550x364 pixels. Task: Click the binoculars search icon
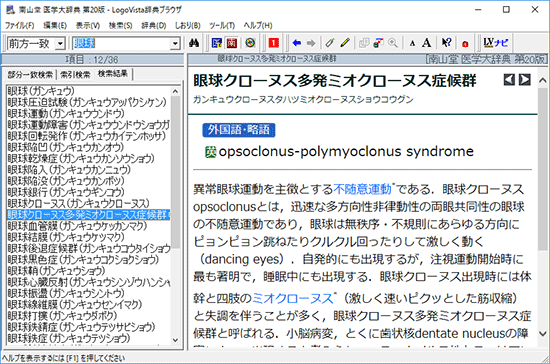tap(194, 43)
